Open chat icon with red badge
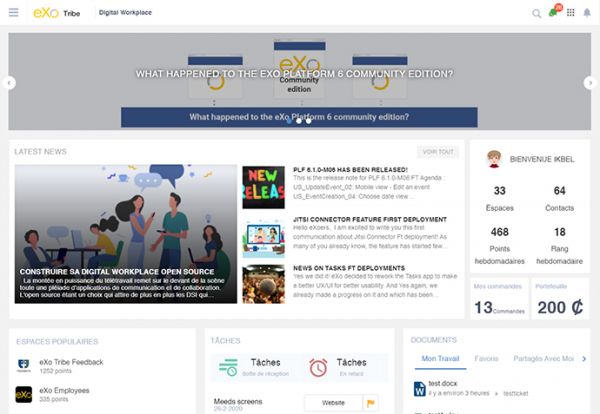This screenshot has width=600, height=414. tap(555, 11)
